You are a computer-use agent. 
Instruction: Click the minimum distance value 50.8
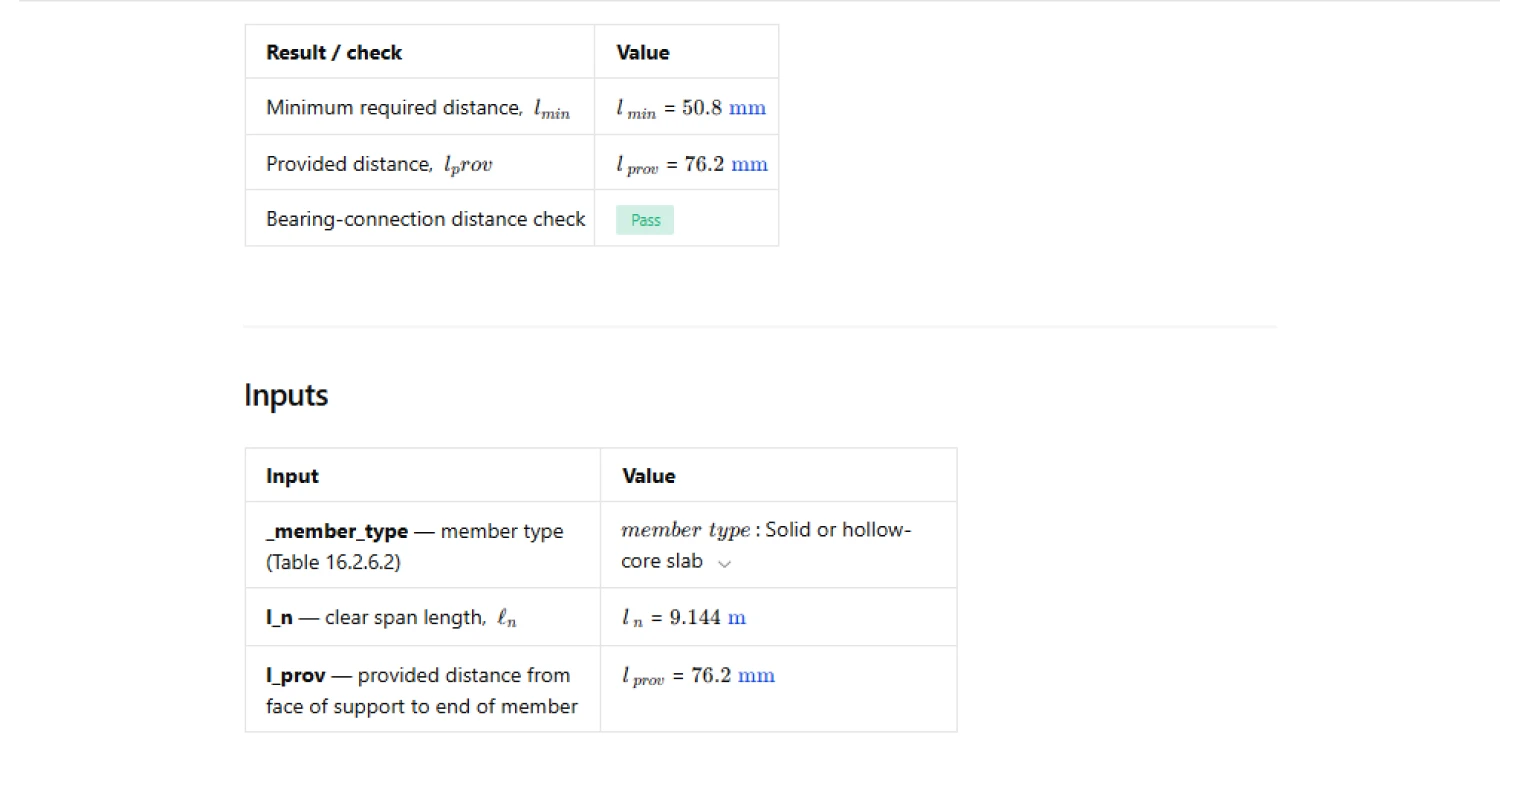(701, 108)
